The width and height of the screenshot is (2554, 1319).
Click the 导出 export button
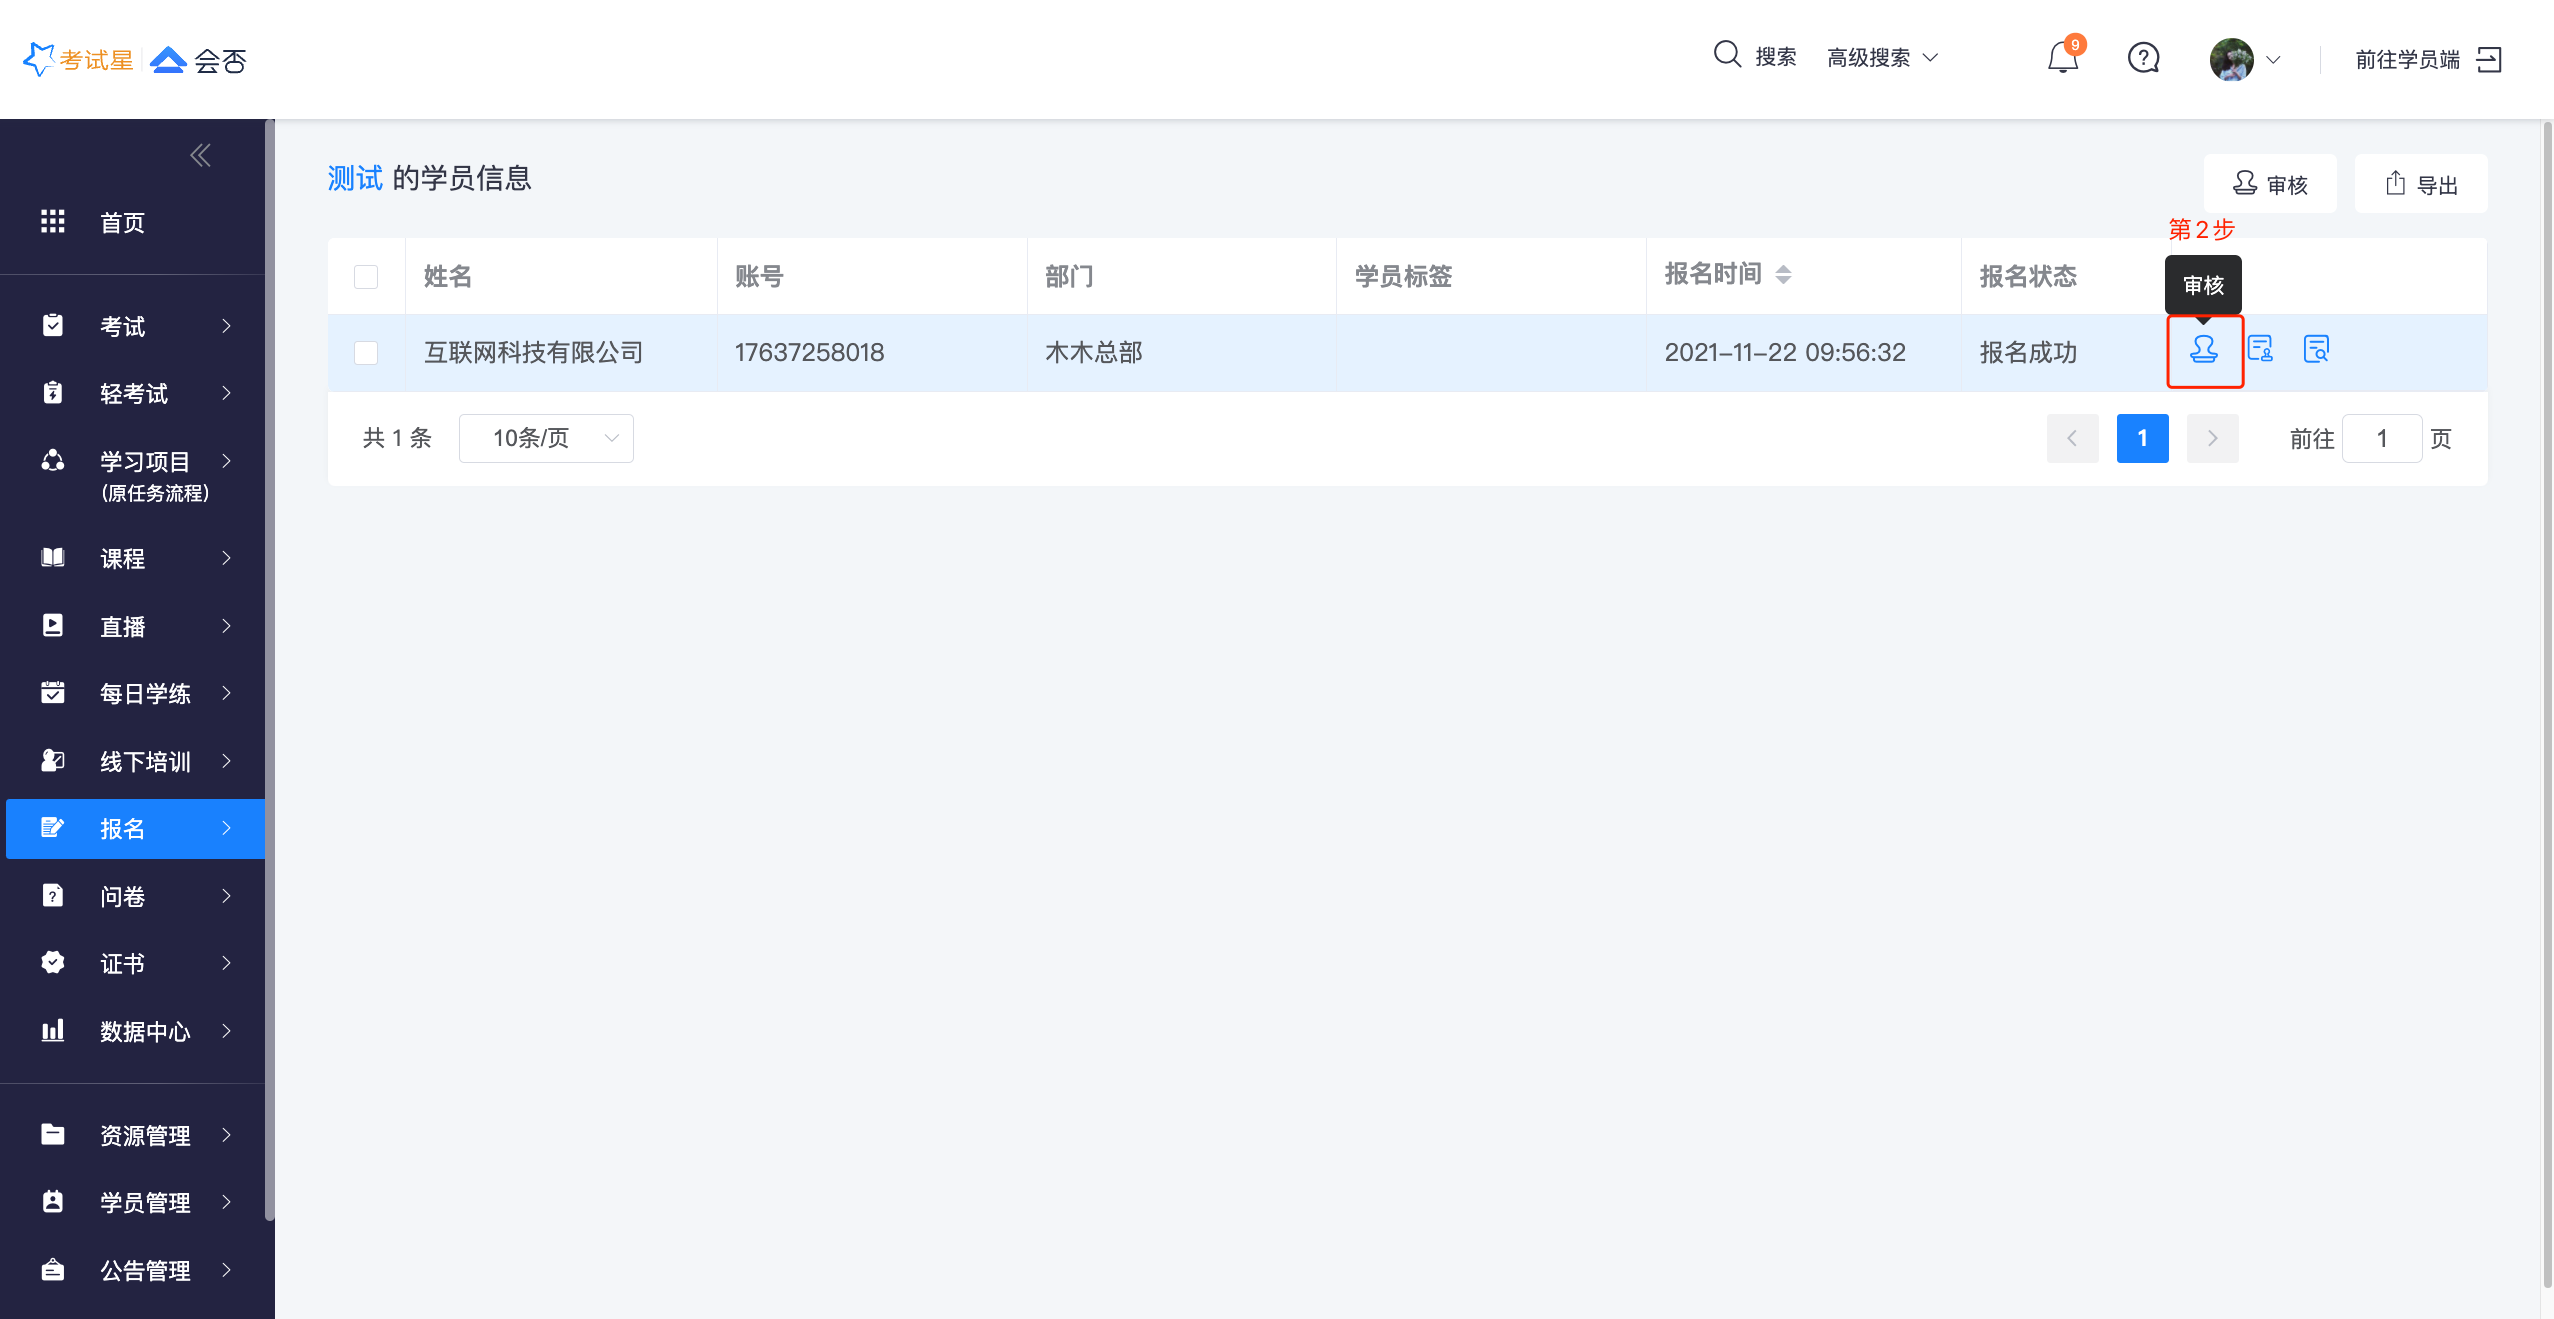2421,184
